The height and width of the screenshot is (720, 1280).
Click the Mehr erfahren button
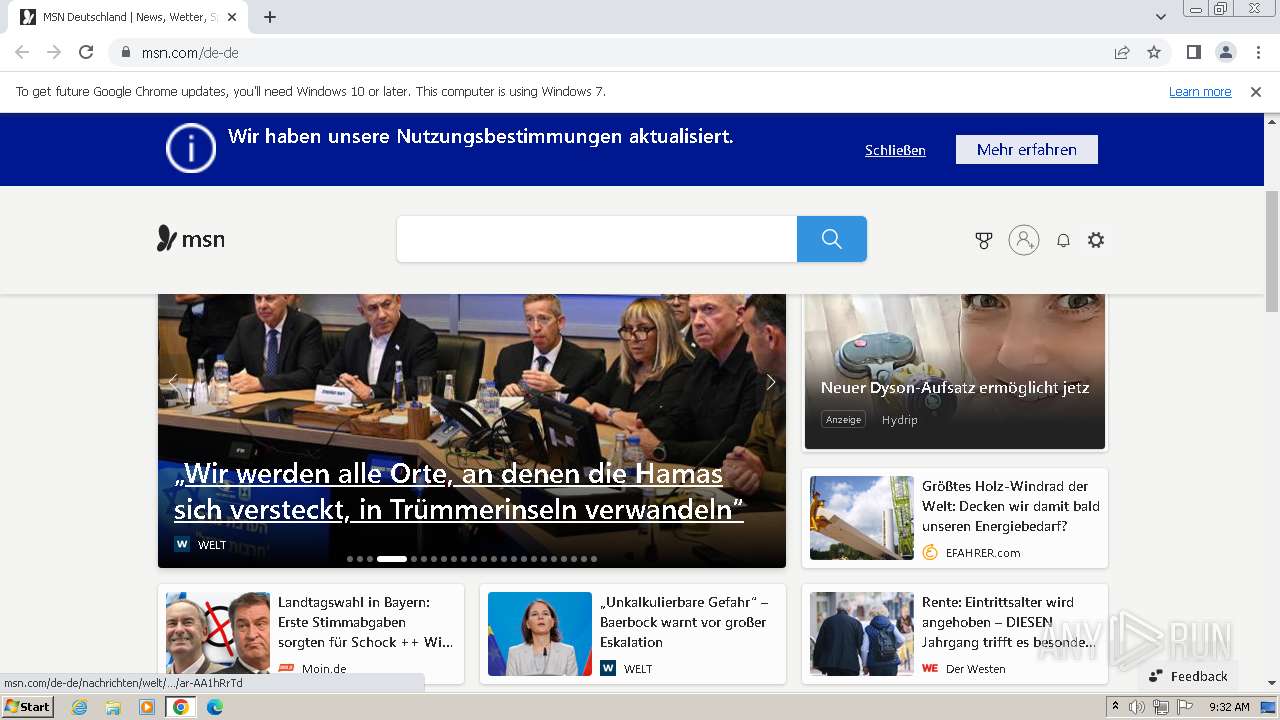pos(1027,149)
